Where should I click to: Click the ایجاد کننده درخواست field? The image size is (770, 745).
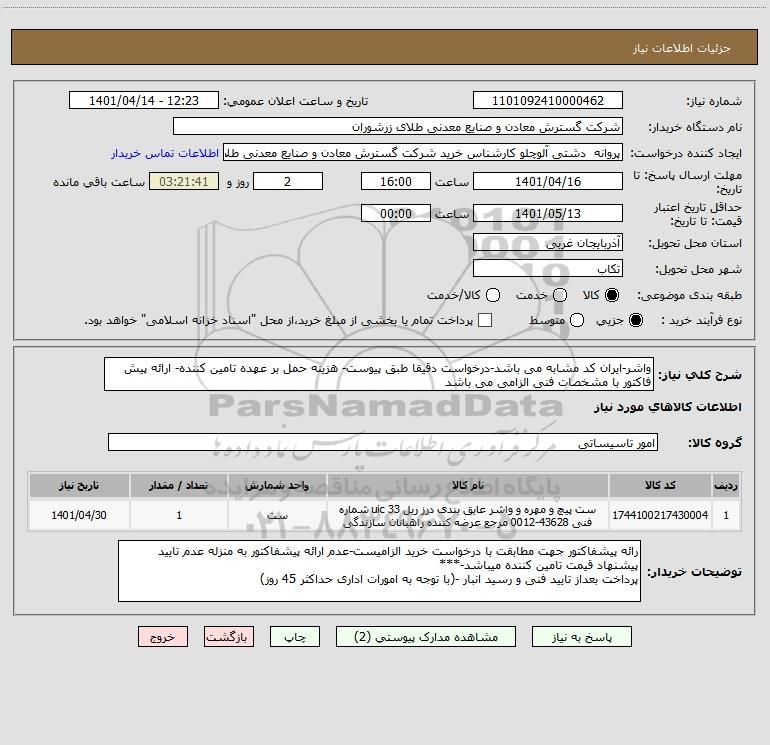point(423,153)
